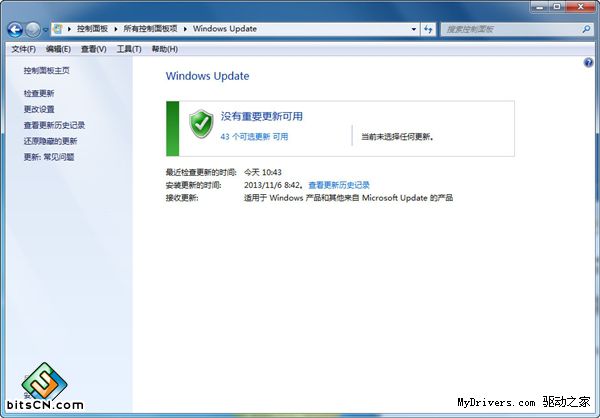The height and width of the screenshot is (418, 600).
Task: Expand the arrow after 控制面板 breadcrumb
Action: (x=116, y=29)
